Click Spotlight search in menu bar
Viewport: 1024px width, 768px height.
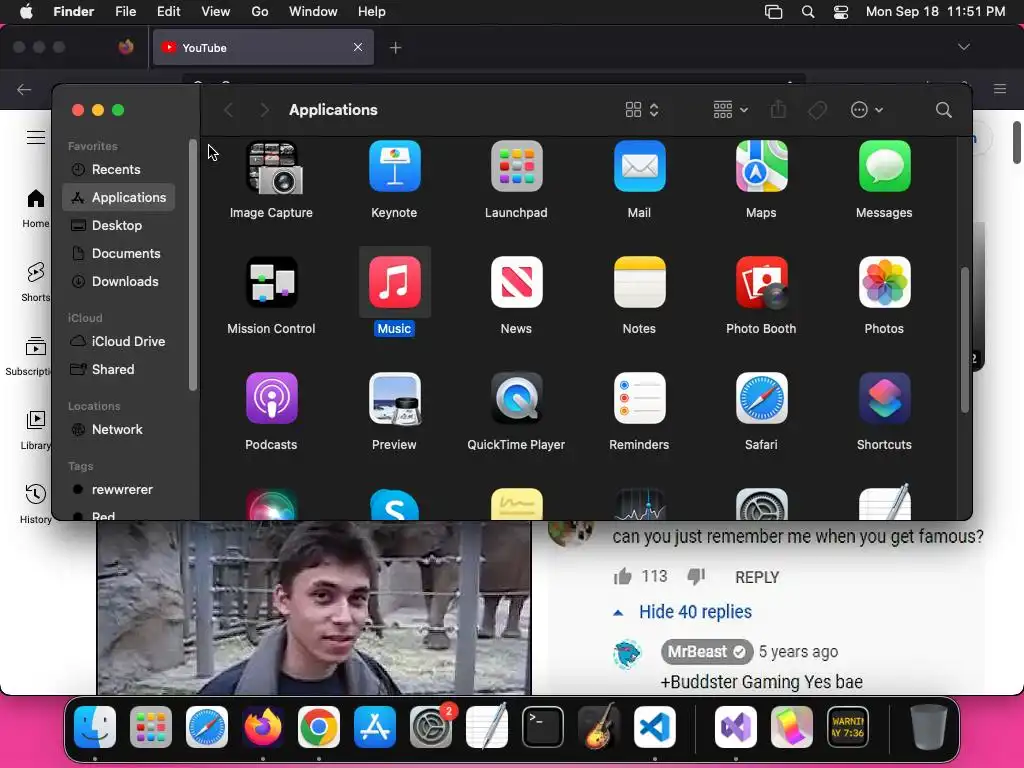point(808,12)
